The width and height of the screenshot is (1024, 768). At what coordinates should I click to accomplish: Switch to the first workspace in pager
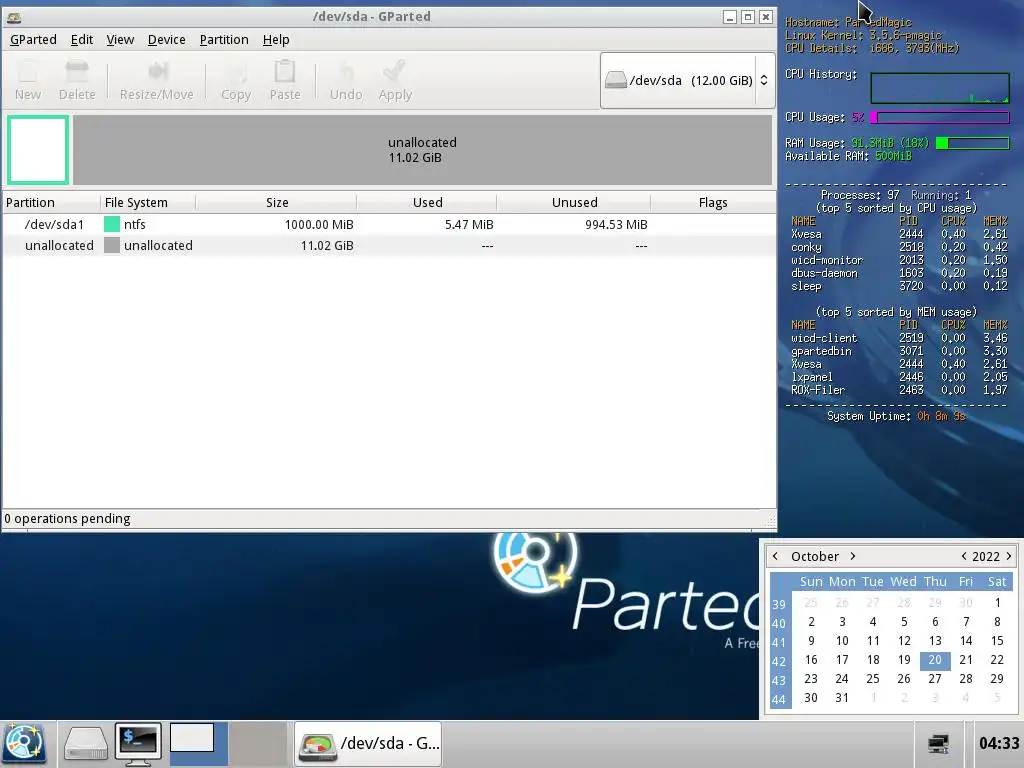(199, 744)
